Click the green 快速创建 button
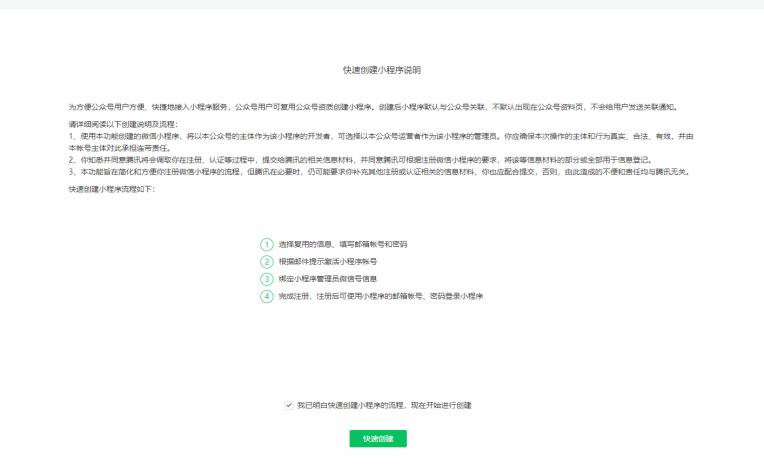Image resolution: width=764 pixels, height=470 pixels. point(378,438)
